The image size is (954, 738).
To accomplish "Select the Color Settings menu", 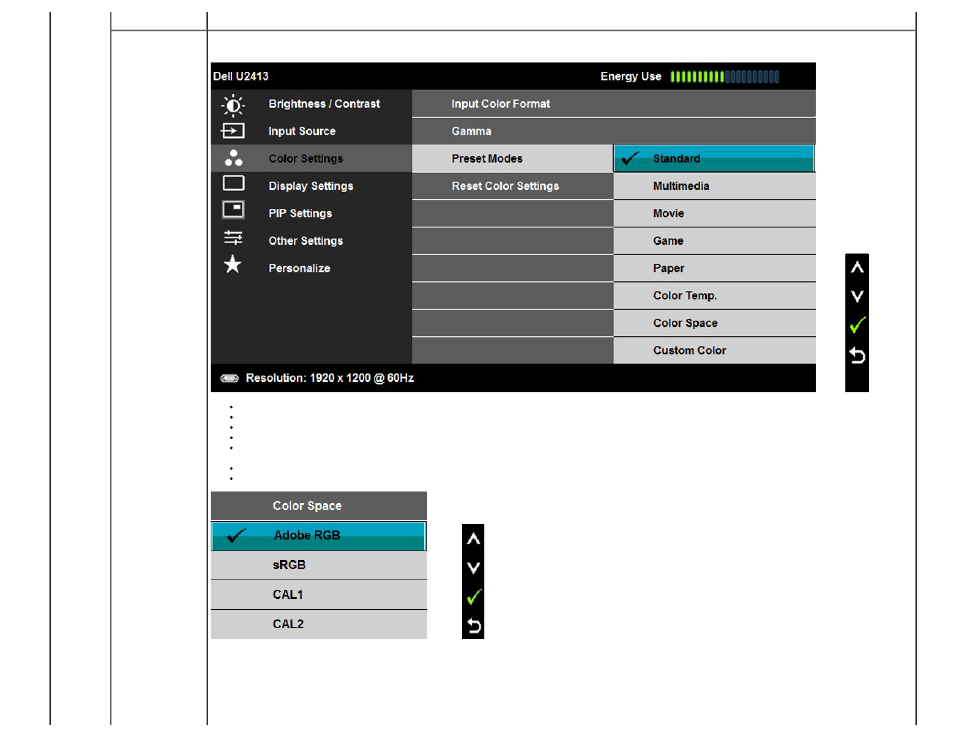I will pos(312,159).
